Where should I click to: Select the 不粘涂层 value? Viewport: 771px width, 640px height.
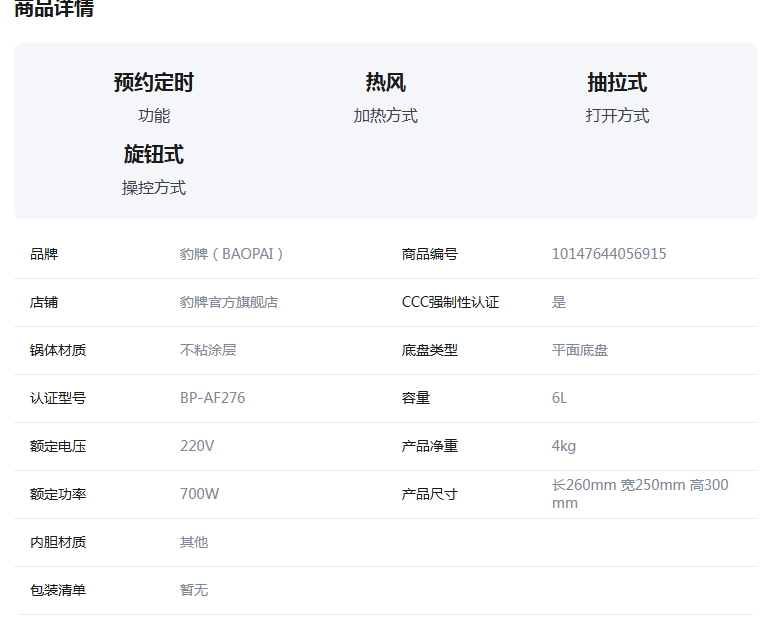coord(208,350)
